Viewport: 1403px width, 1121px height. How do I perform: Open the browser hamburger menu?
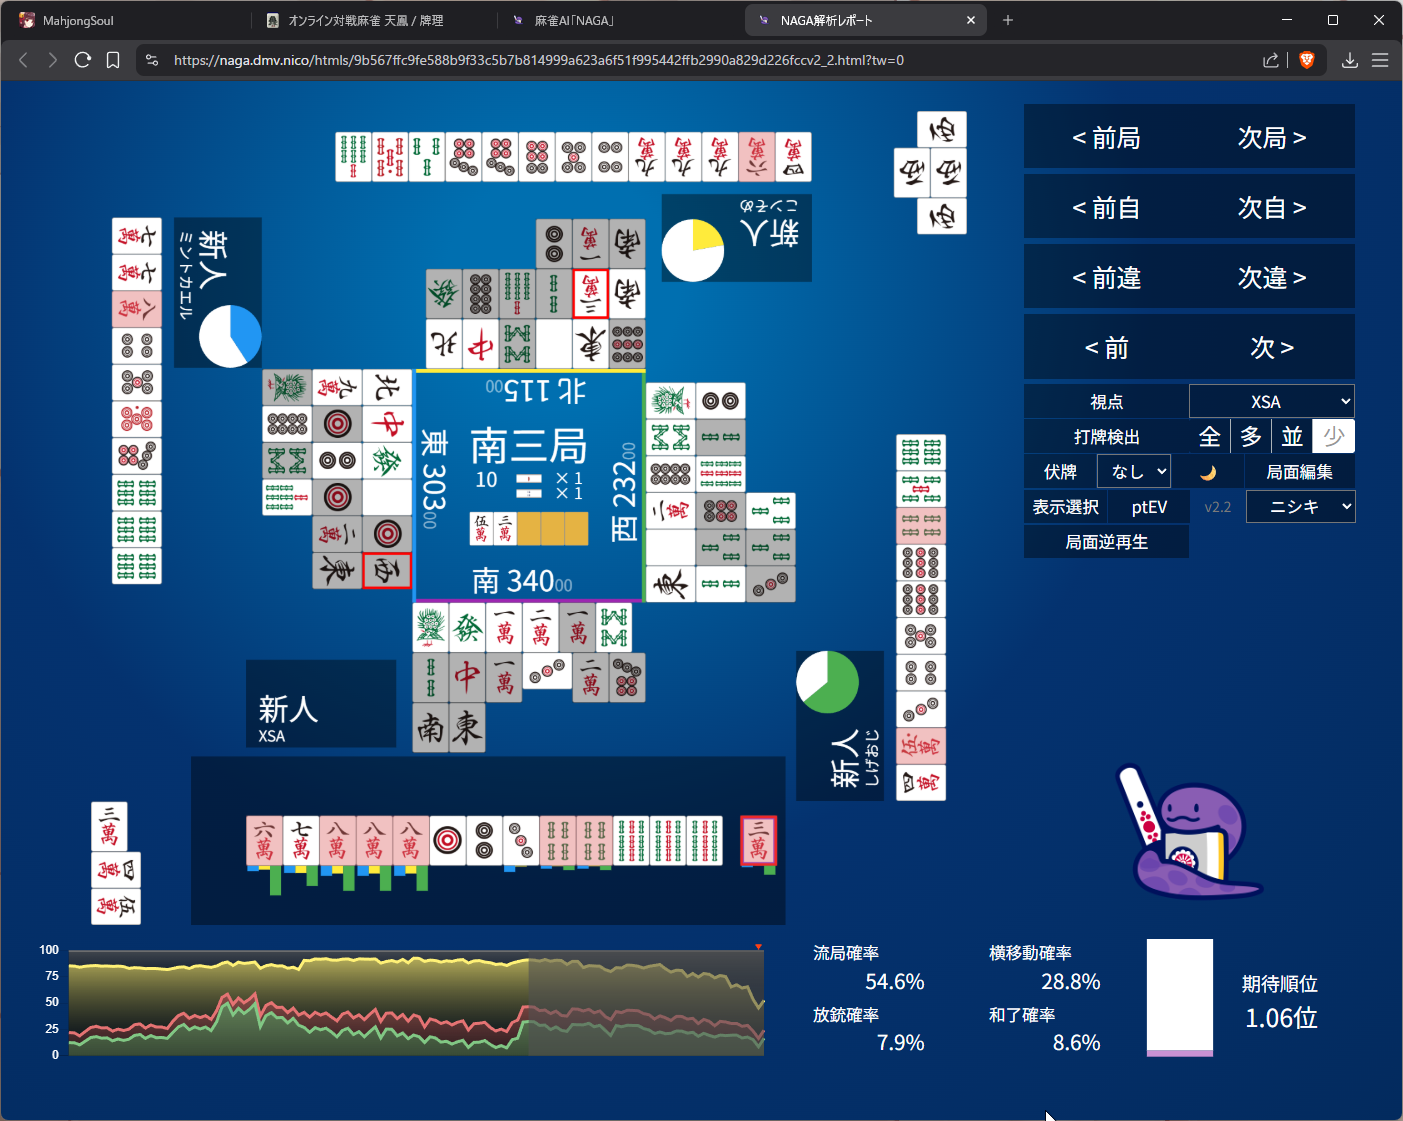(1380, 60)
